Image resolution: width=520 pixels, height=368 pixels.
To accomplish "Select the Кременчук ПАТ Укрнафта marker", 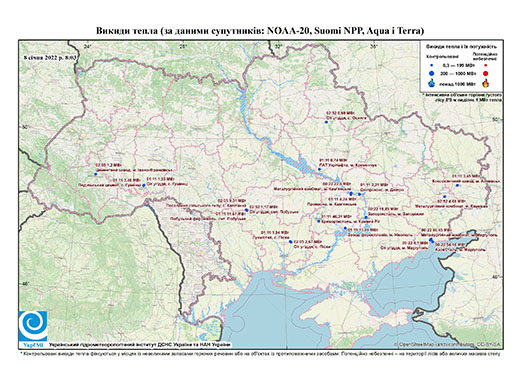I will 319,169.
